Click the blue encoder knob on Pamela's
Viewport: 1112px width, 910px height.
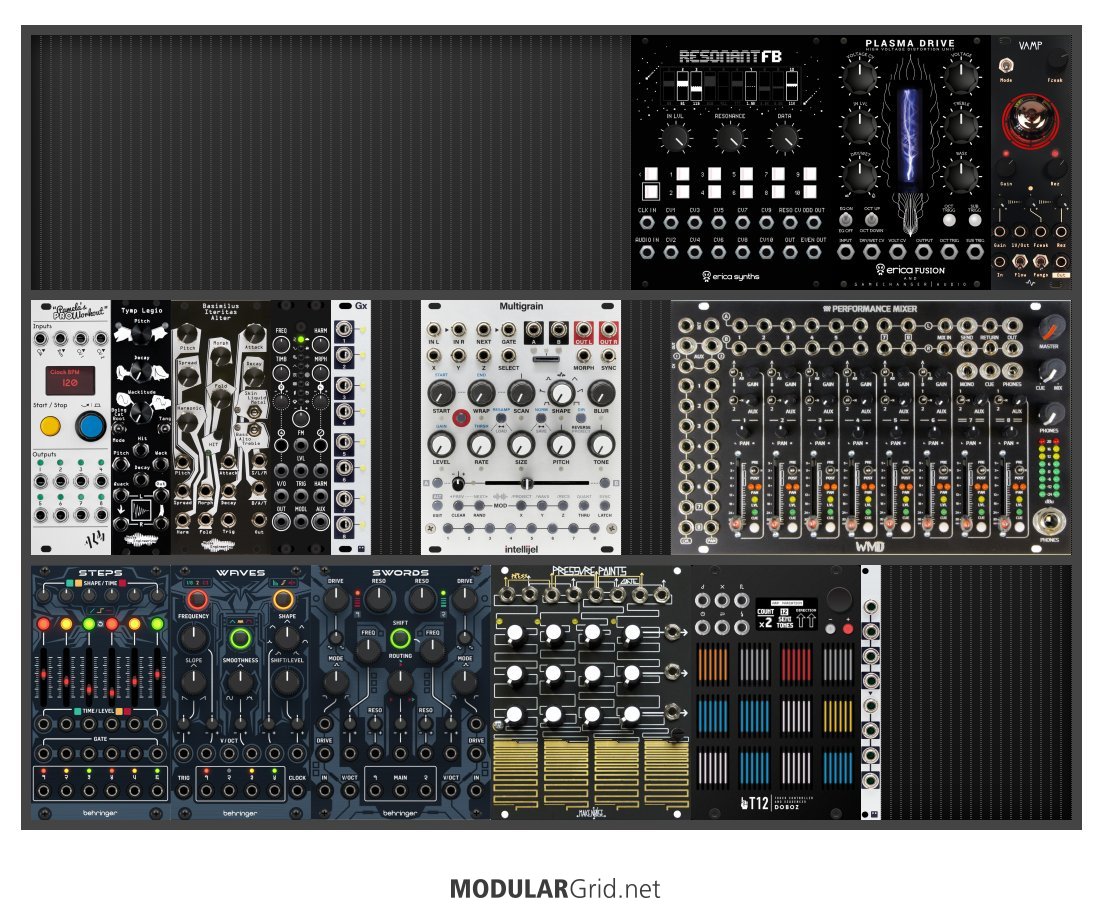[x=91, y=427]
